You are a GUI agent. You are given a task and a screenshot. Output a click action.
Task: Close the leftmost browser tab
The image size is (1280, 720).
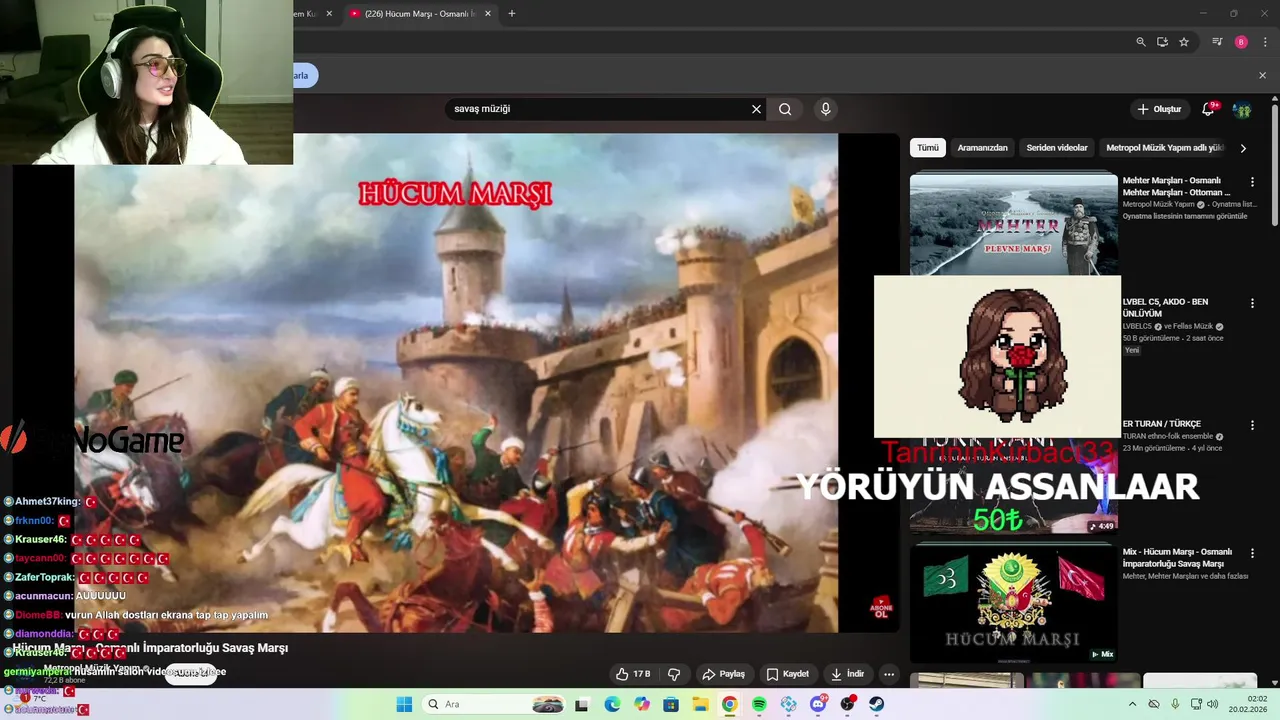329,14
